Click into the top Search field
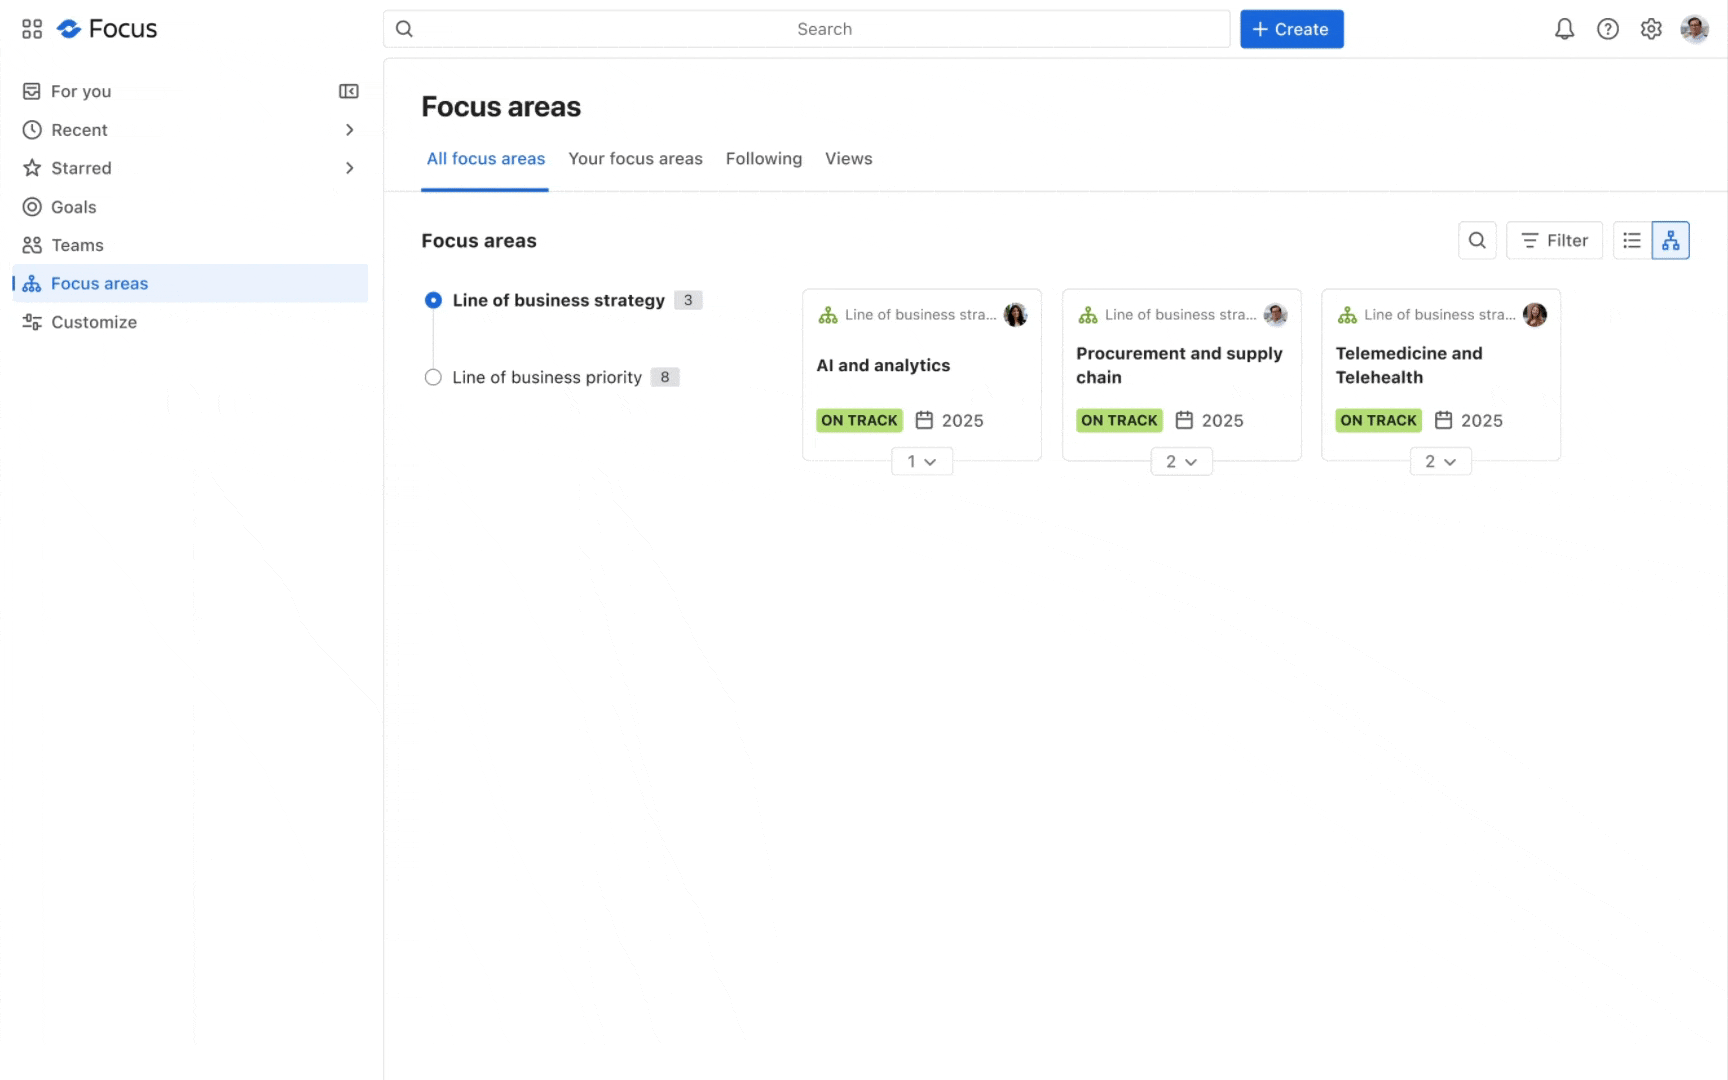 click(x=806, y=29)
